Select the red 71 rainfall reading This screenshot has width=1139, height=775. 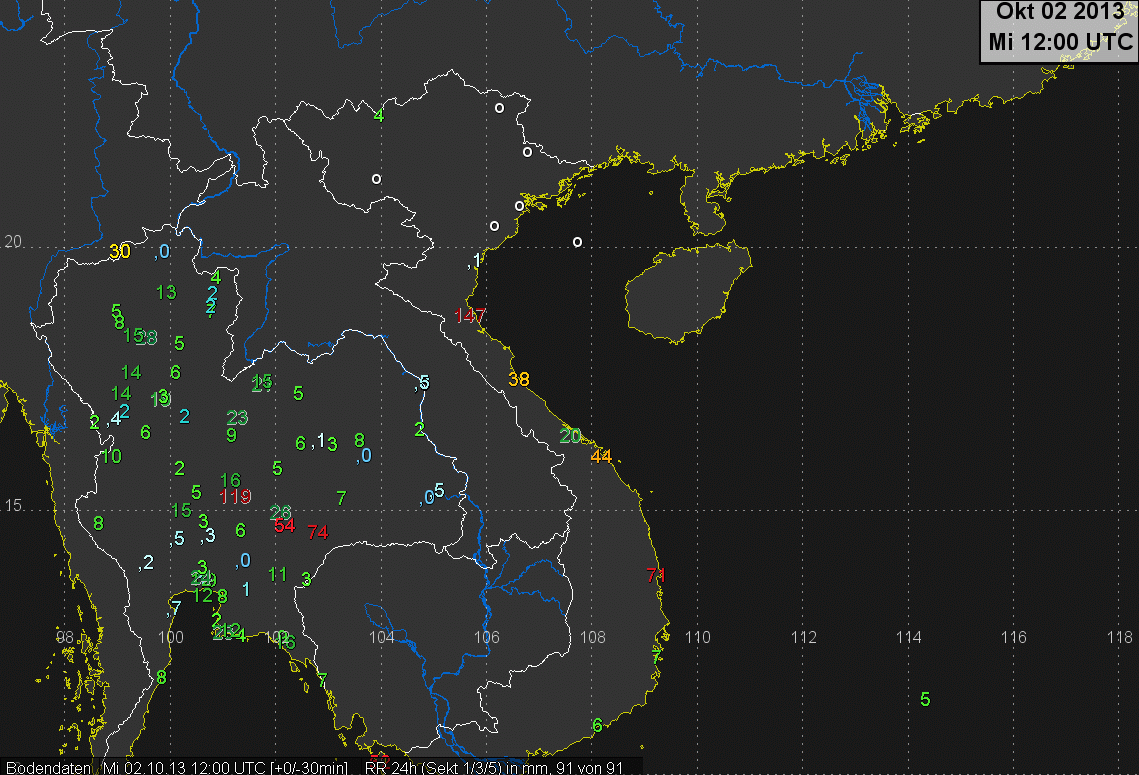656,575
